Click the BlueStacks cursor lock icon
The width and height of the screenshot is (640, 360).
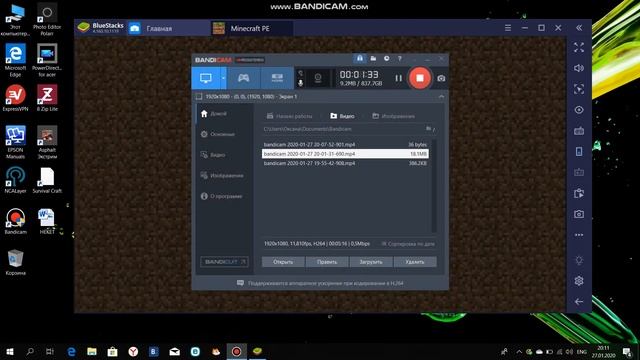pos(579,89)
